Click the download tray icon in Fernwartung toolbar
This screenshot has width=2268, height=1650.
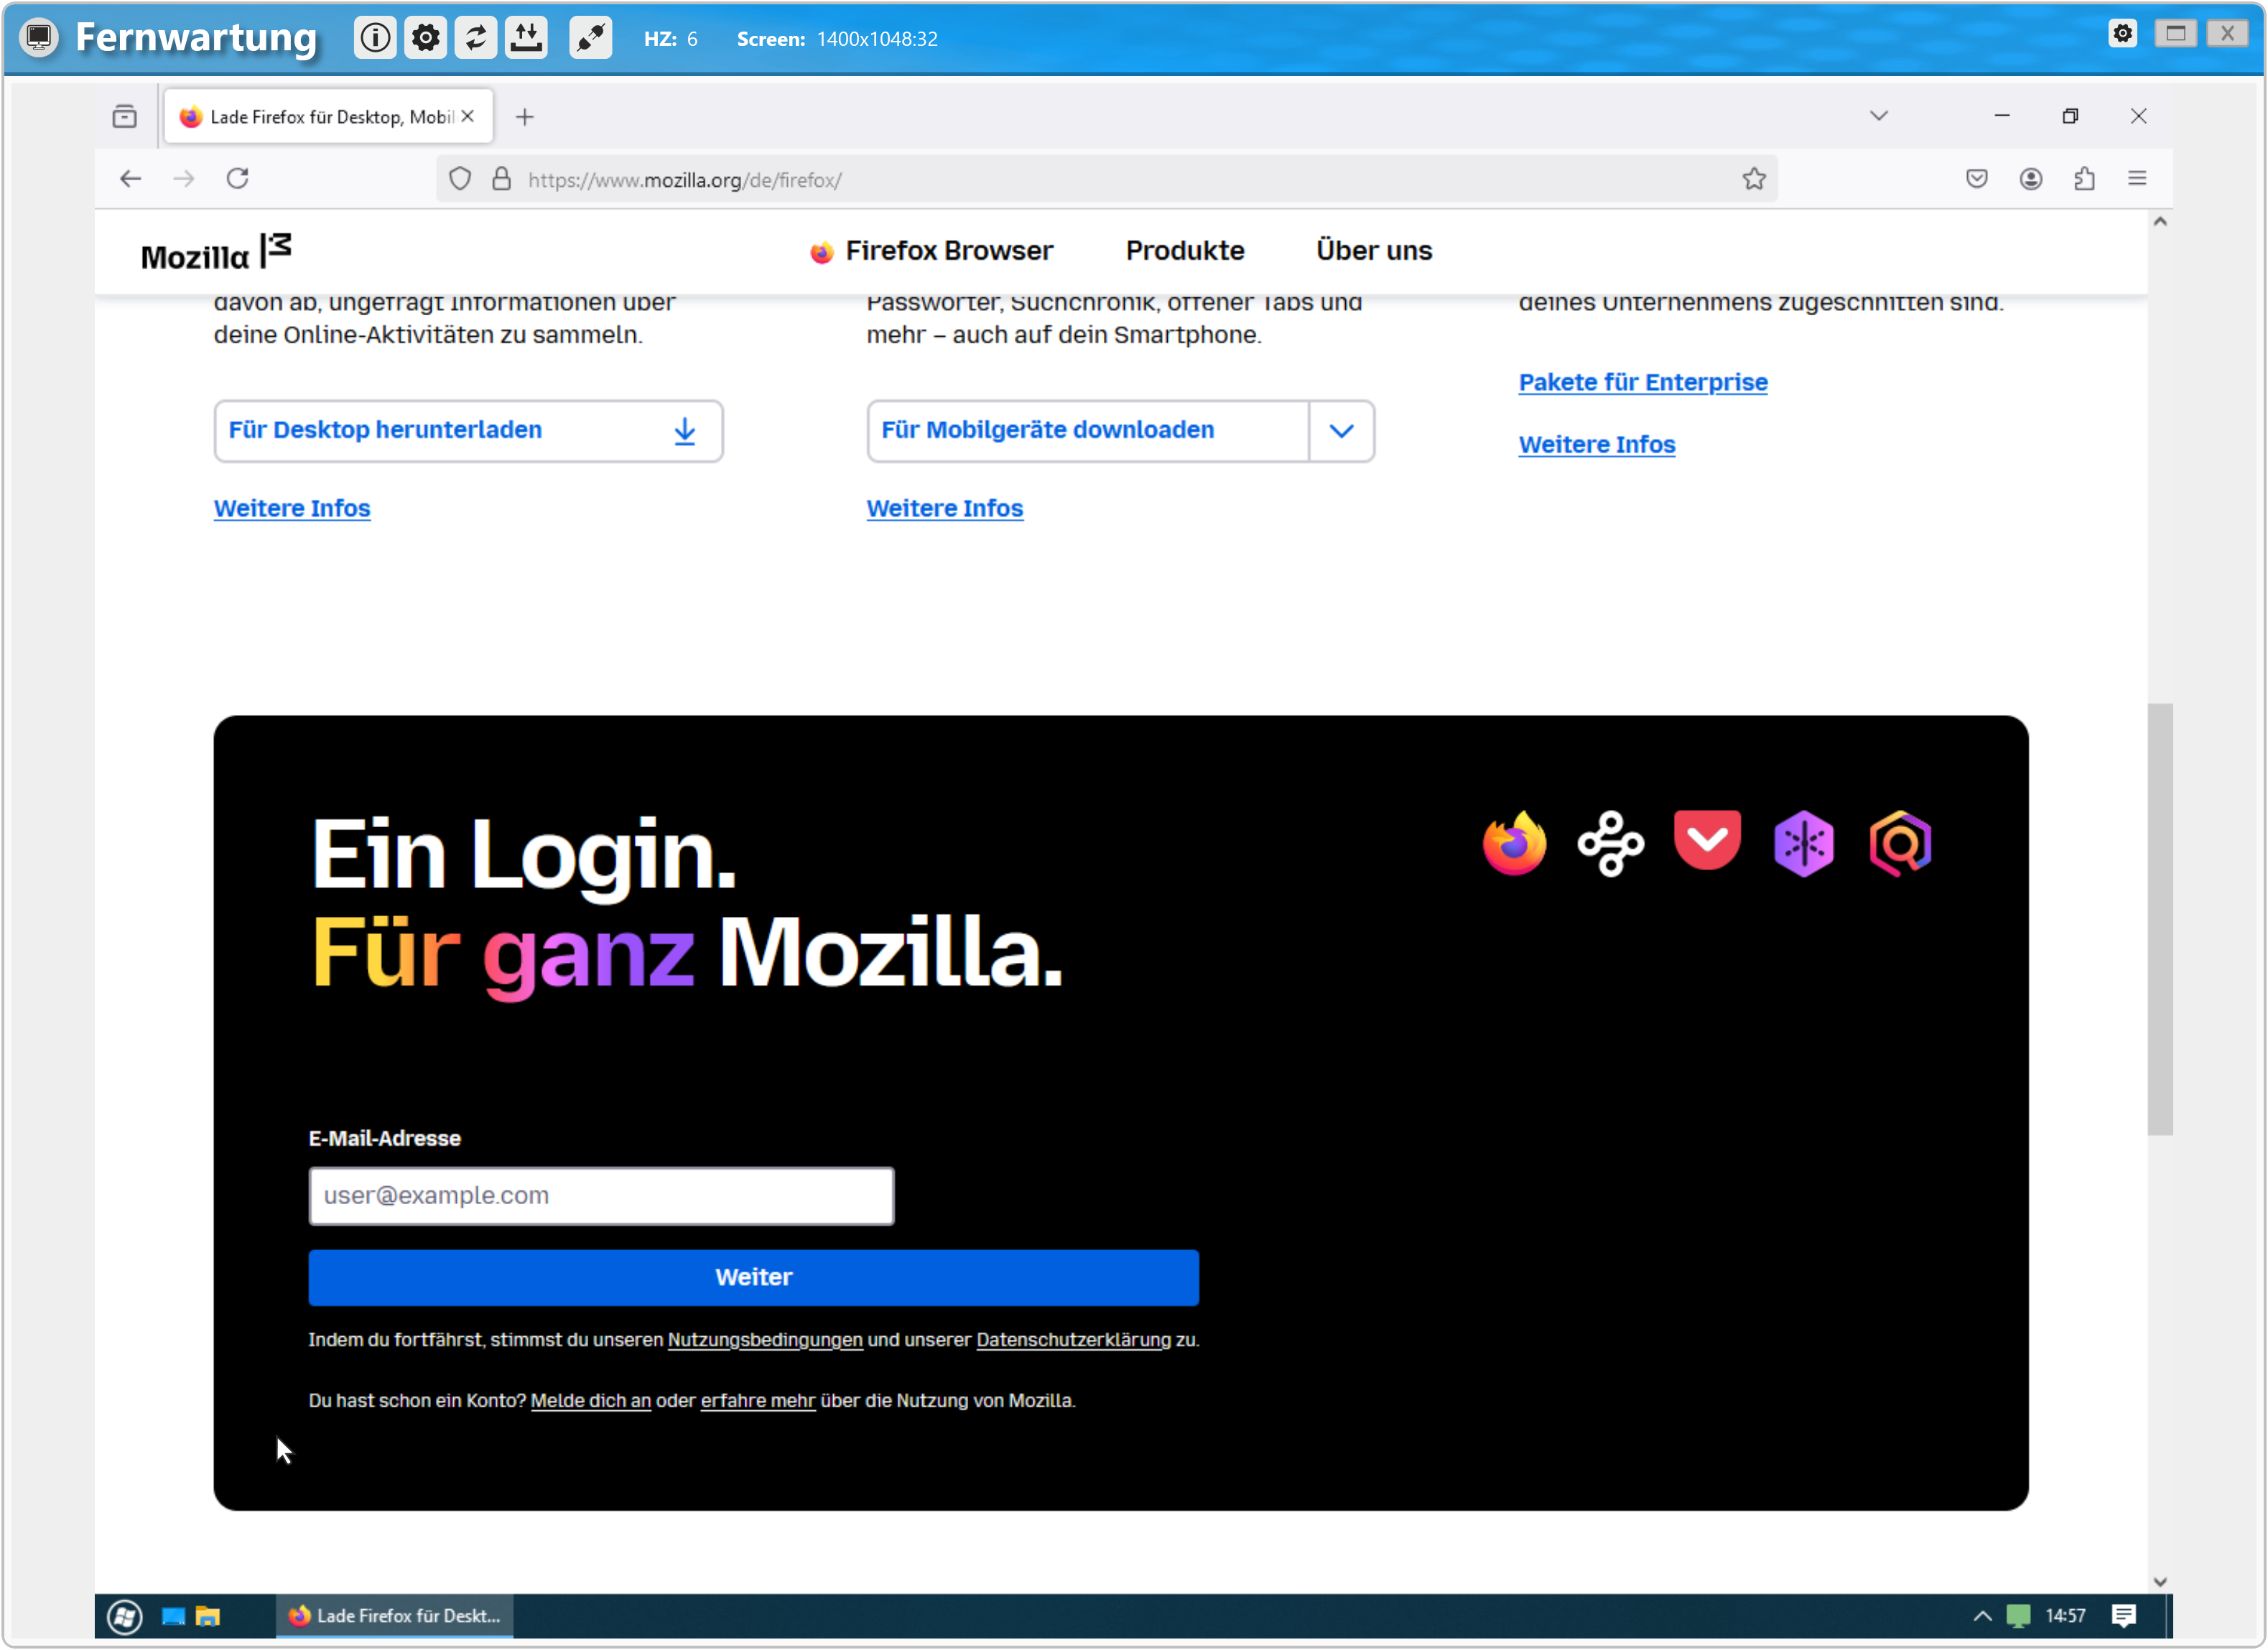(x=526, y=38)
